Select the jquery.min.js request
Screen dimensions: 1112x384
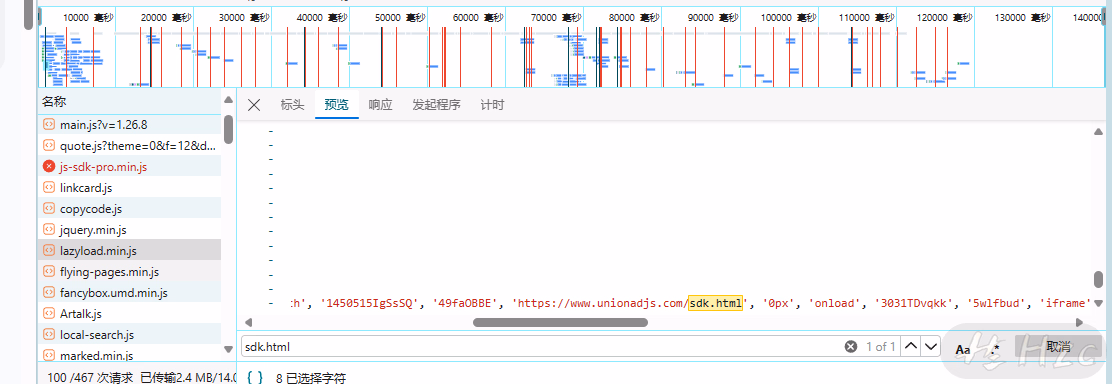click(130, 229)
